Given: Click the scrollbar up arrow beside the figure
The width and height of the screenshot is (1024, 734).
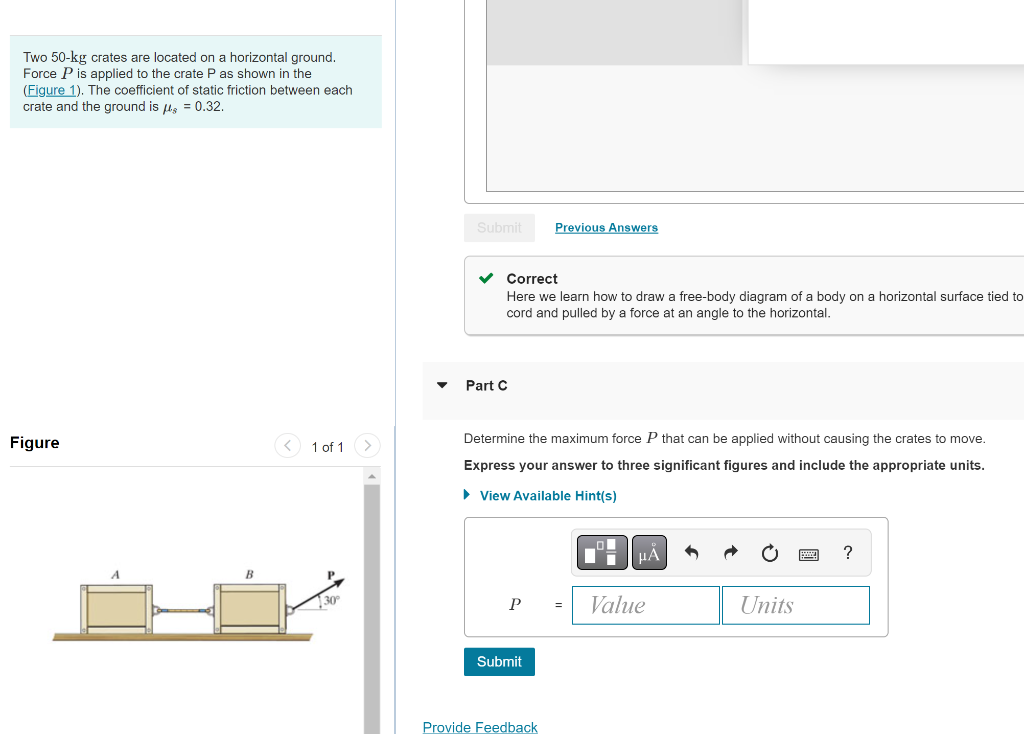Looking at the screenshot, I should [371, 474].
